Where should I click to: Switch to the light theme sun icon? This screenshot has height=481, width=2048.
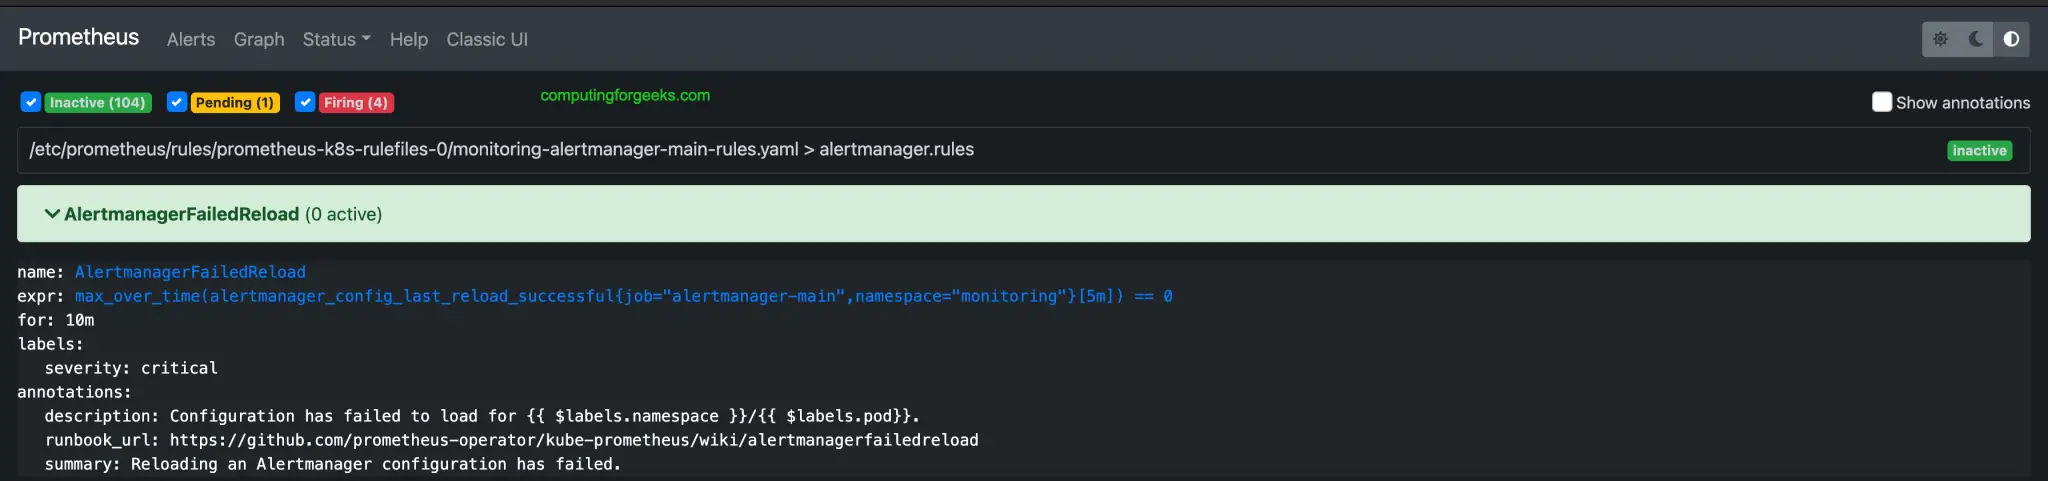[1940, 39]
